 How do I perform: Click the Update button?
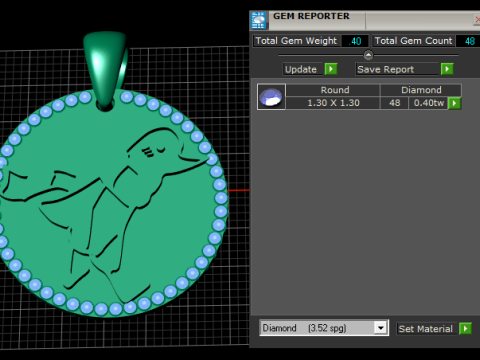[x=302, y=69]
